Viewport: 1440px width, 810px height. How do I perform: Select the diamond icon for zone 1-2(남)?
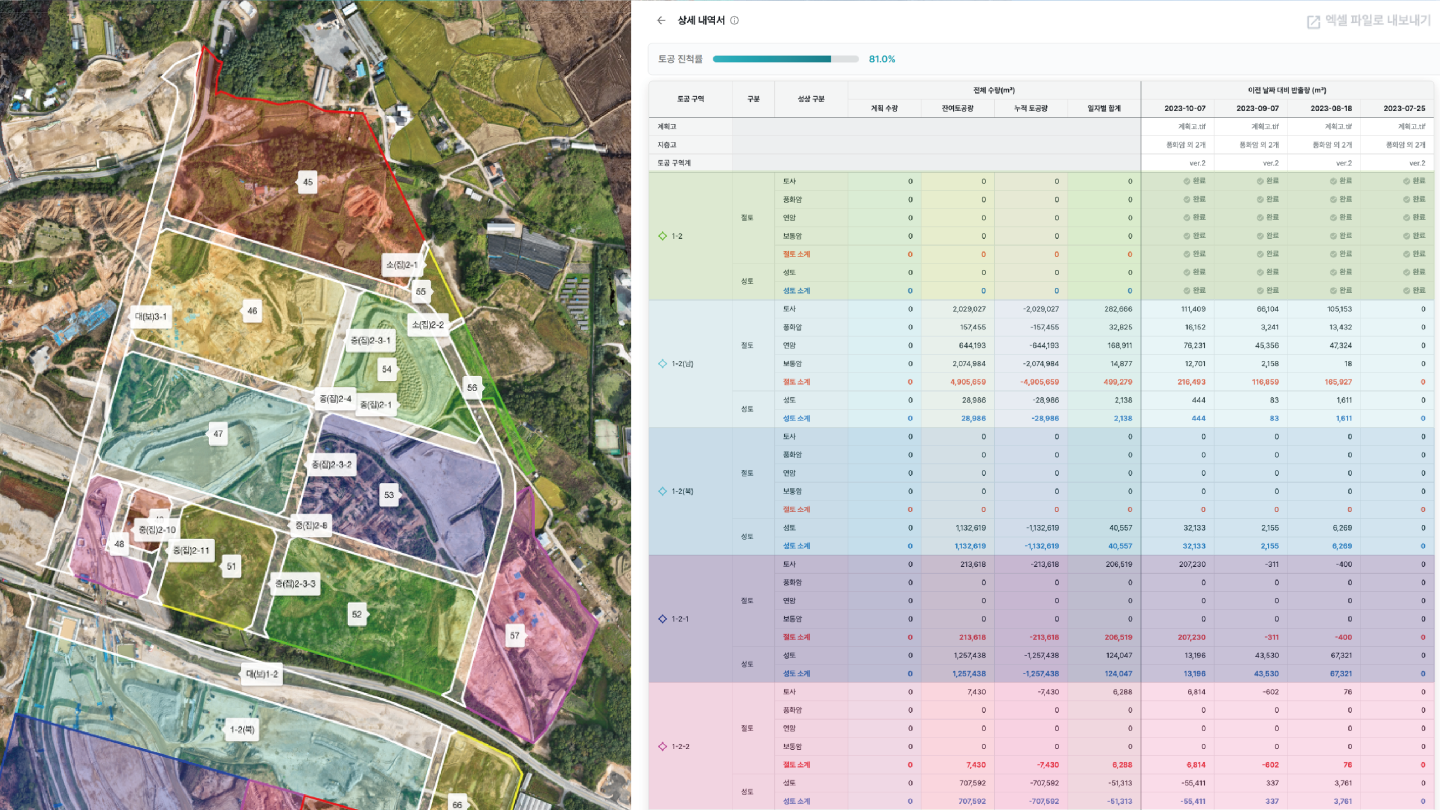662,364
